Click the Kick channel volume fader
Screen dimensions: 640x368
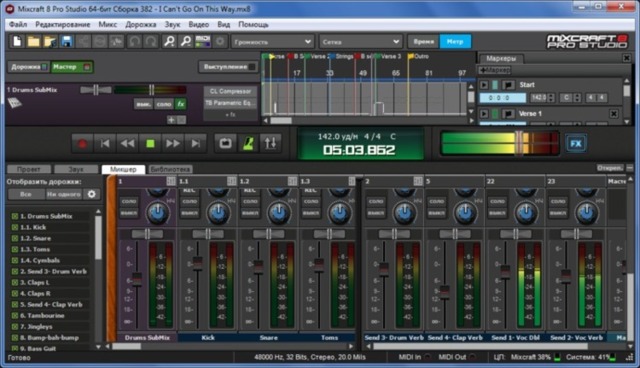pos(198,263)
